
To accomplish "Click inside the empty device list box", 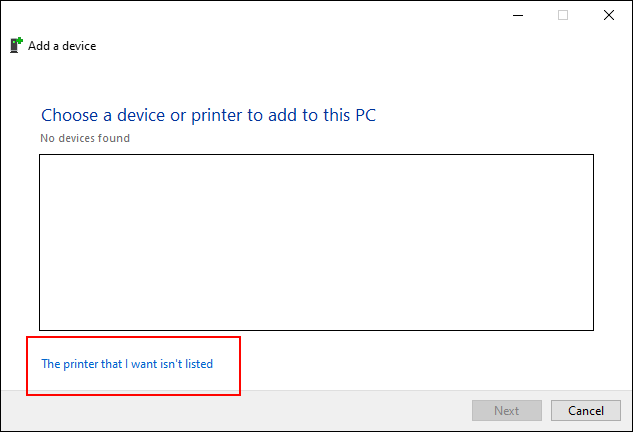I will click(x=316, y=242).
